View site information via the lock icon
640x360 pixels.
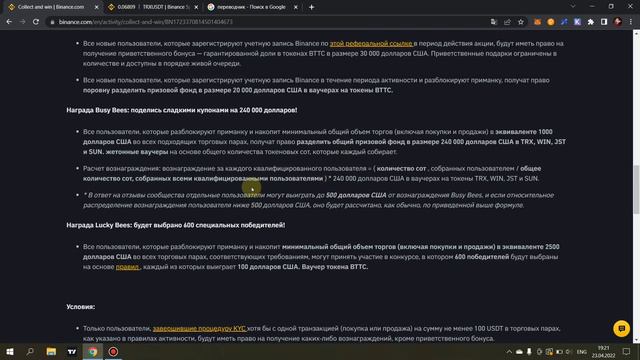click(x=52, y=22)
